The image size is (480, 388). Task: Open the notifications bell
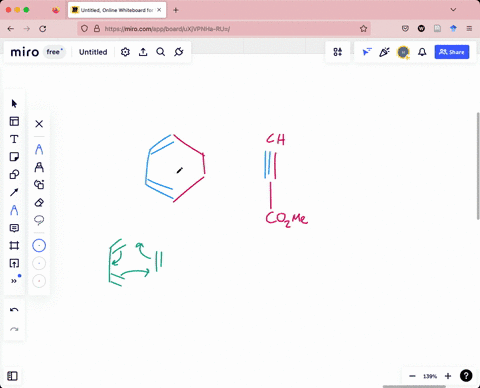(422, 52)
